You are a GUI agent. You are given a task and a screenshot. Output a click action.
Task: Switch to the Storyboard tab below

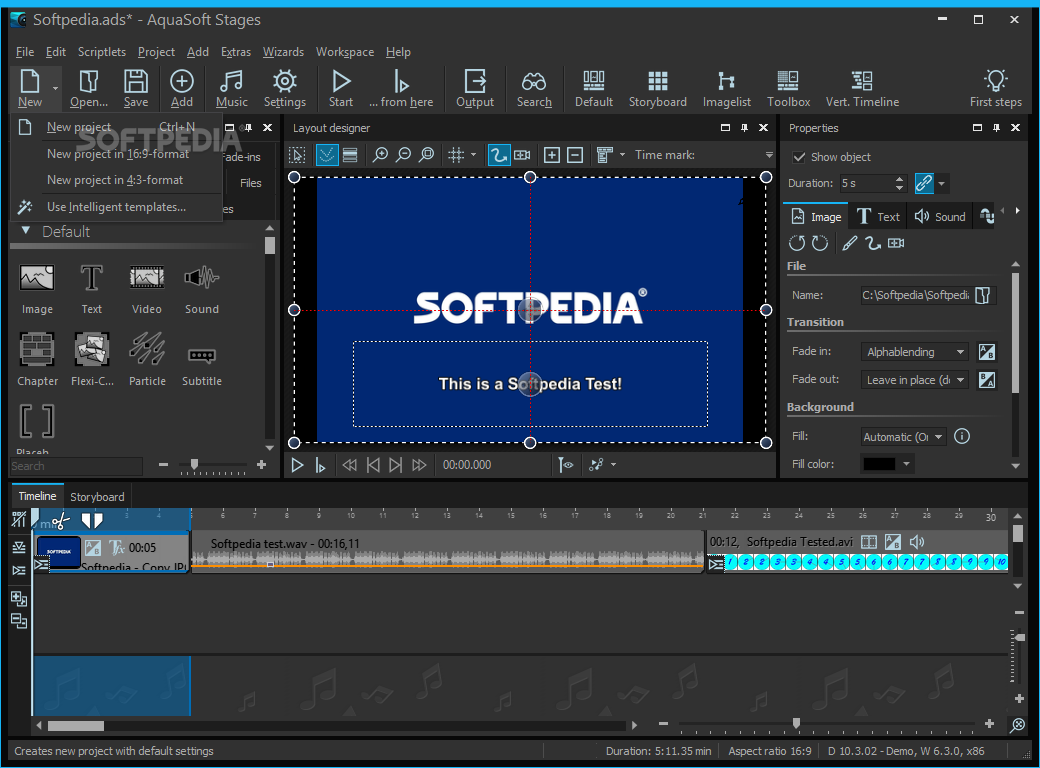pos(97,497)
